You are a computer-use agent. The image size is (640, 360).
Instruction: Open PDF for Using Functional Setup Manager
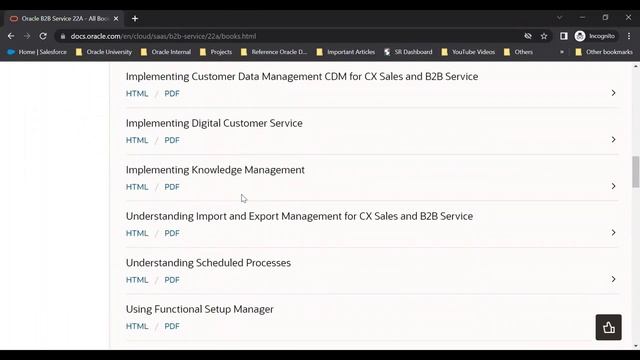(172, 326)
